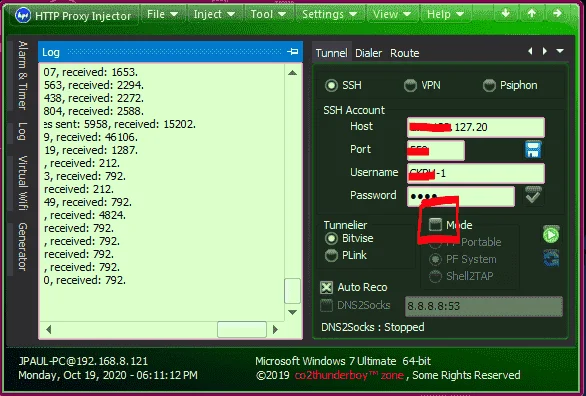Open the View menu
This screenshot has width=586, height=396.
pos(392,14)
